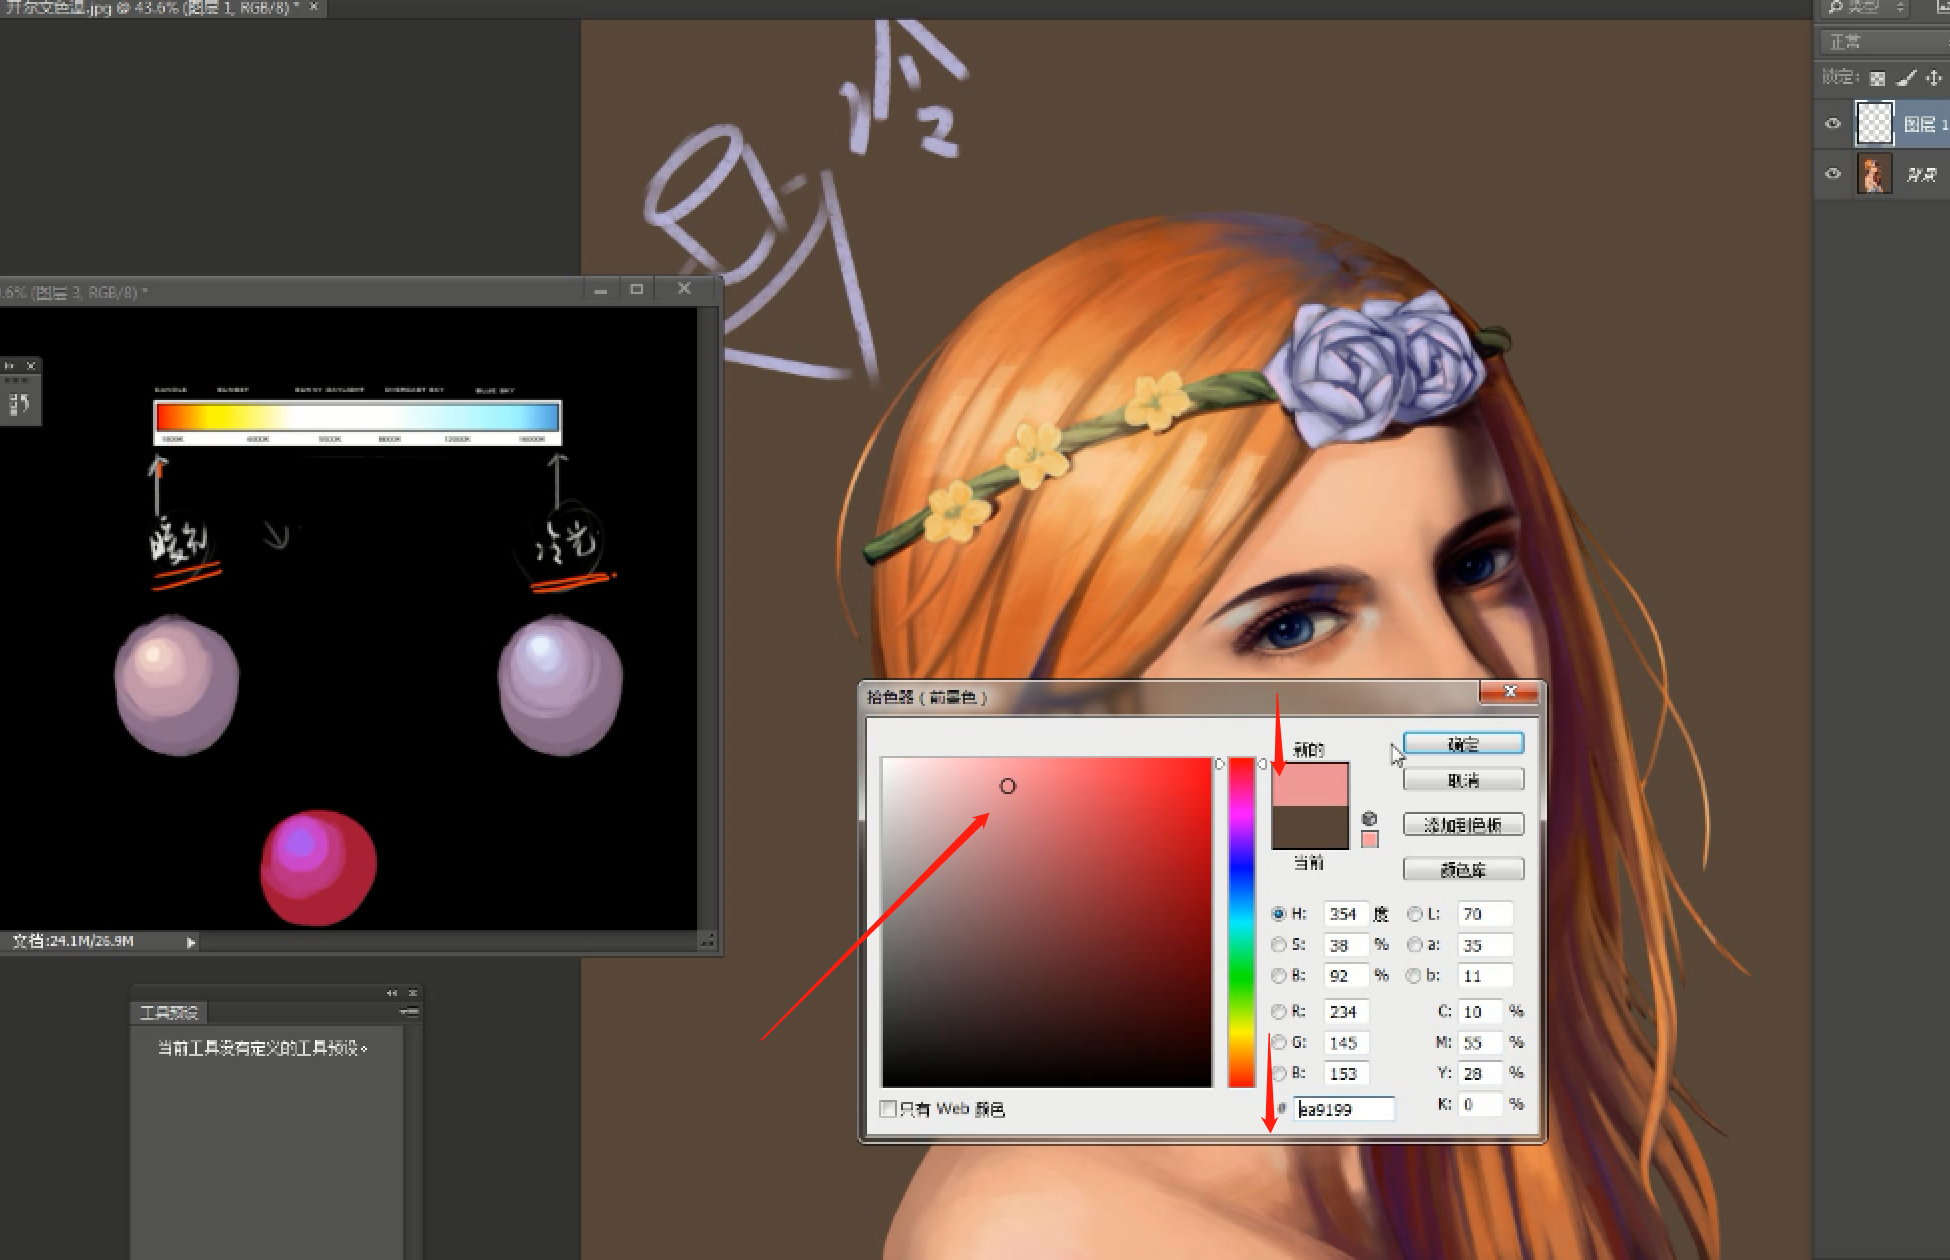
Task: Open the tool presets panel menu icon
Action: (x=409, y=1012)
